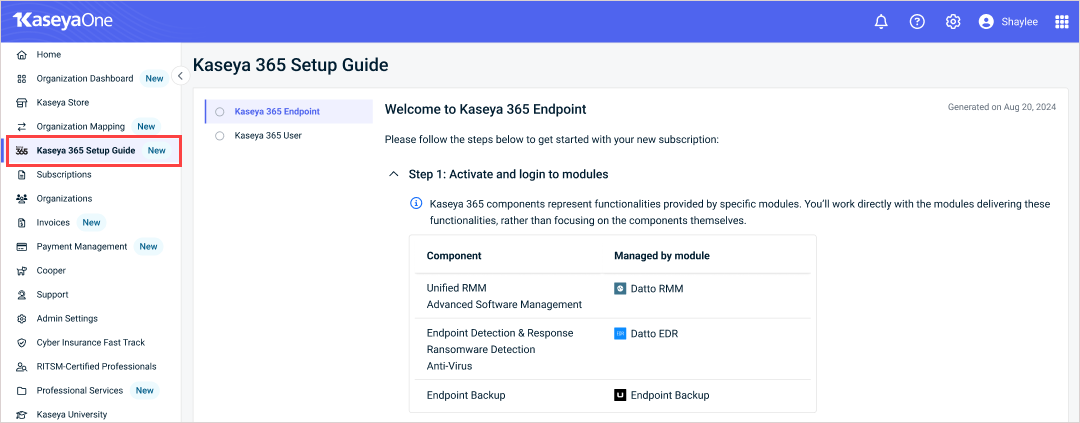Switch to Kaseya 365 User guide

[x=289, y=136]
